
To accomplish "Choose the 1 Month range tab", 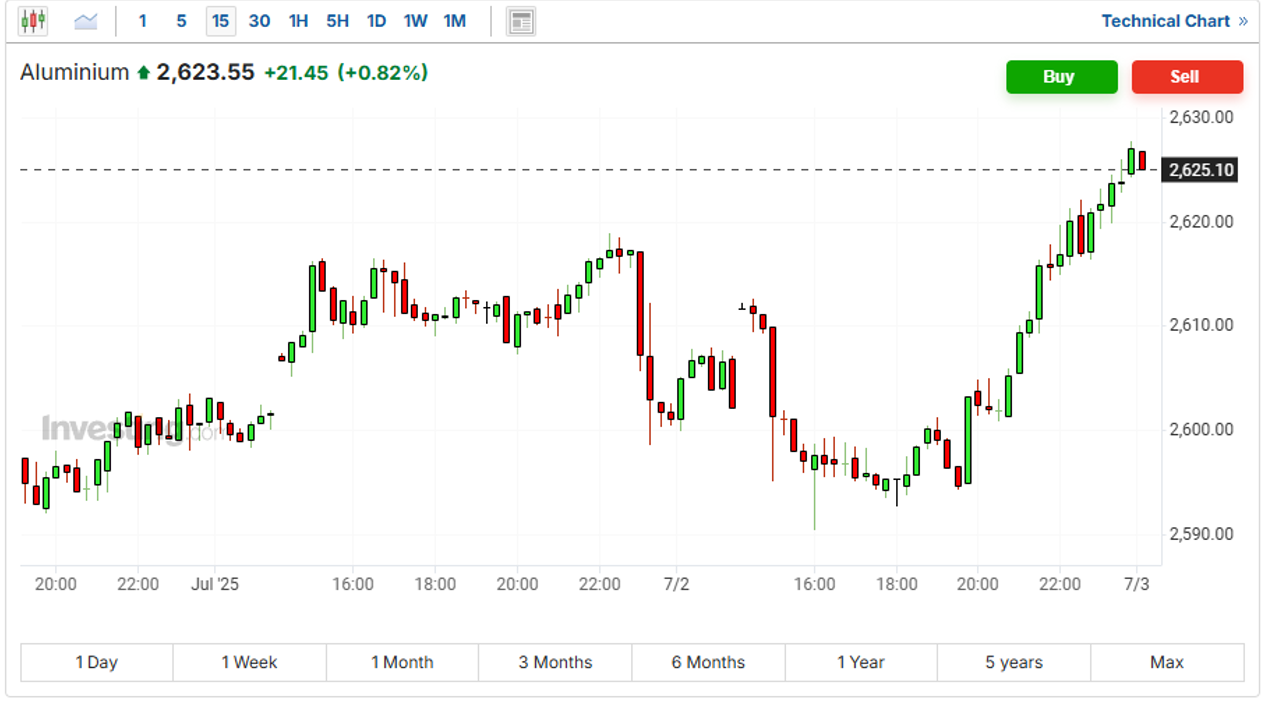I will (x=402, y=662).
